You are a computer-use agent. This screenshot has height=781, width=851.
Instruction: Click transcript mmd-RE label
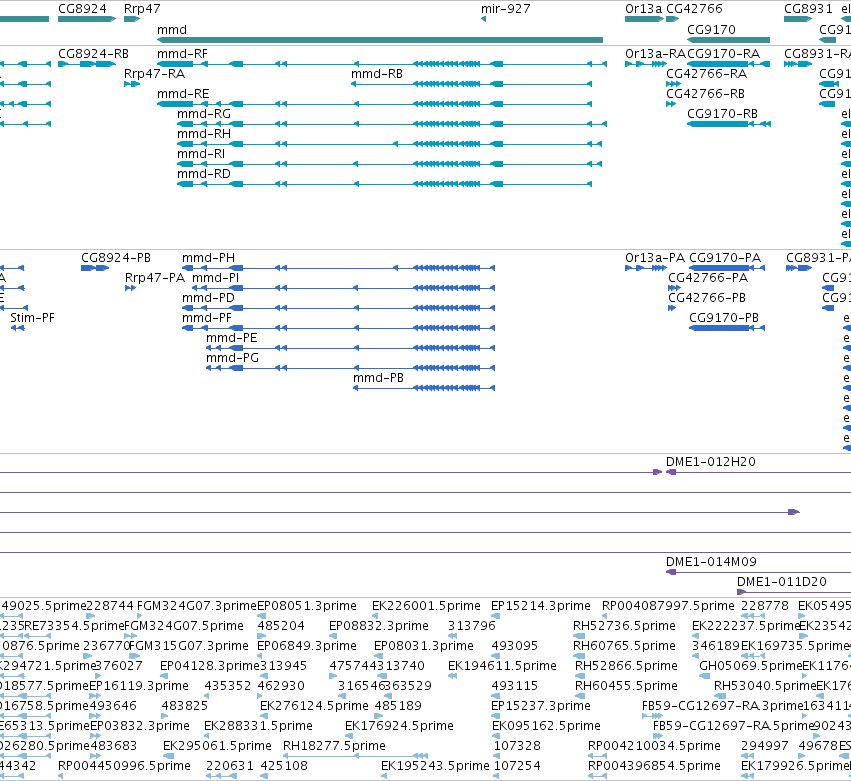[183, 94]
